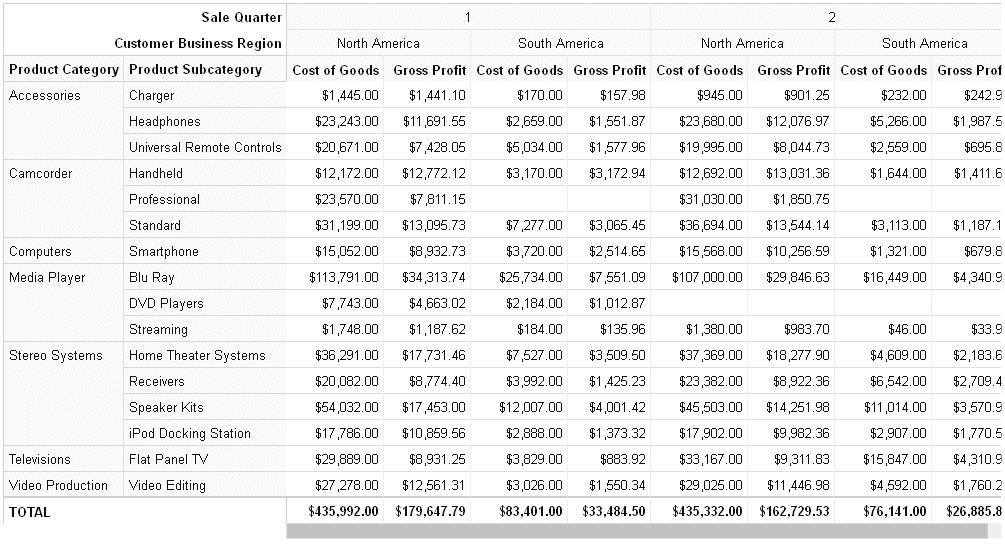The height and width of the screenshot is (545, 1005).
Task: Click the total value $435,332.00
Action: point(708,512)
